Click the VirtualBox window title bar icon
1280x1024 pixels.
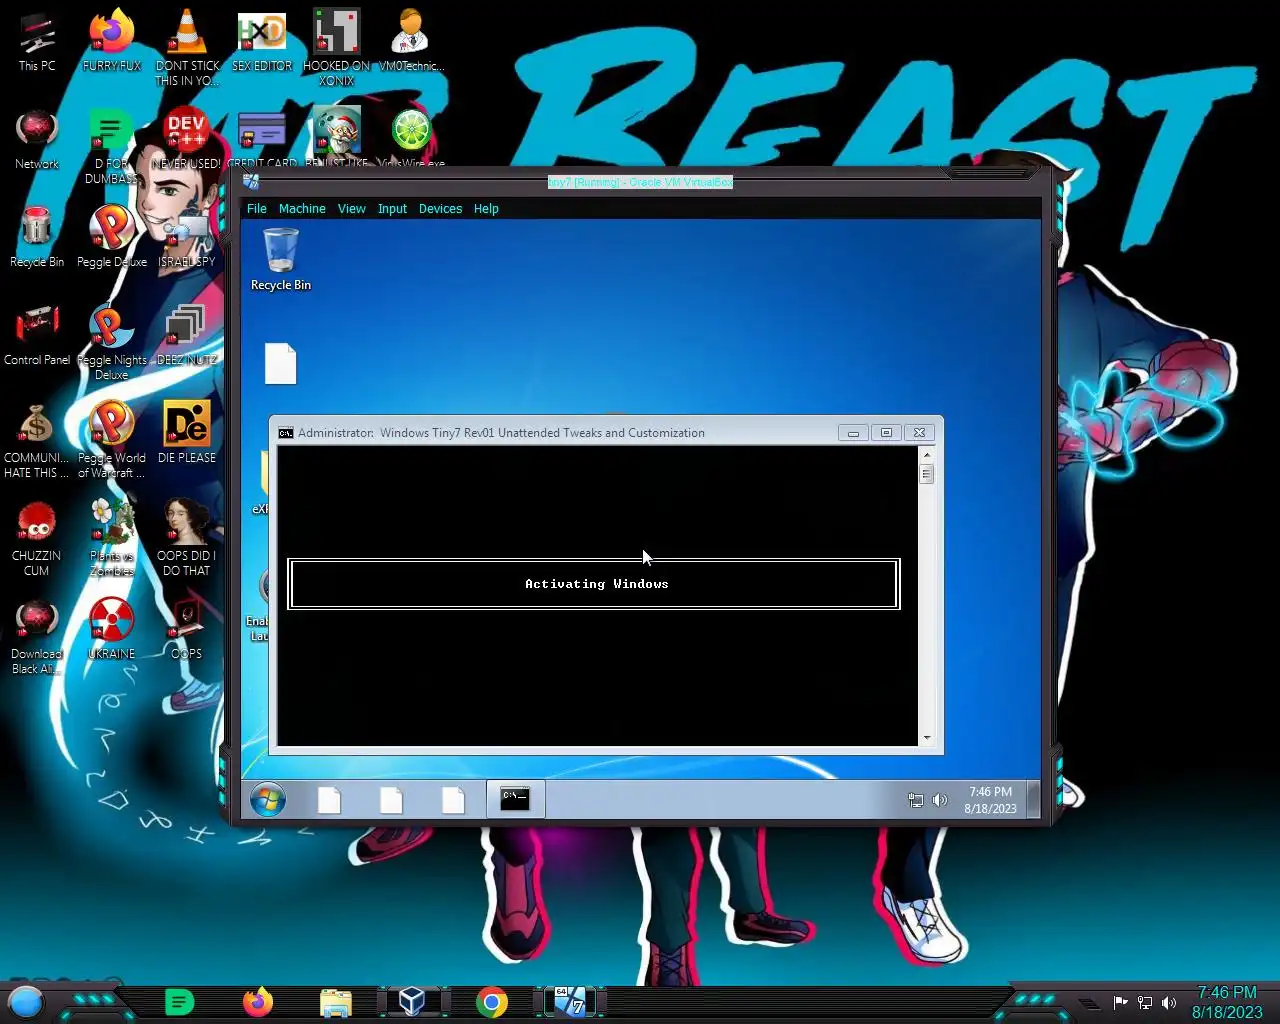click(251, 181)
